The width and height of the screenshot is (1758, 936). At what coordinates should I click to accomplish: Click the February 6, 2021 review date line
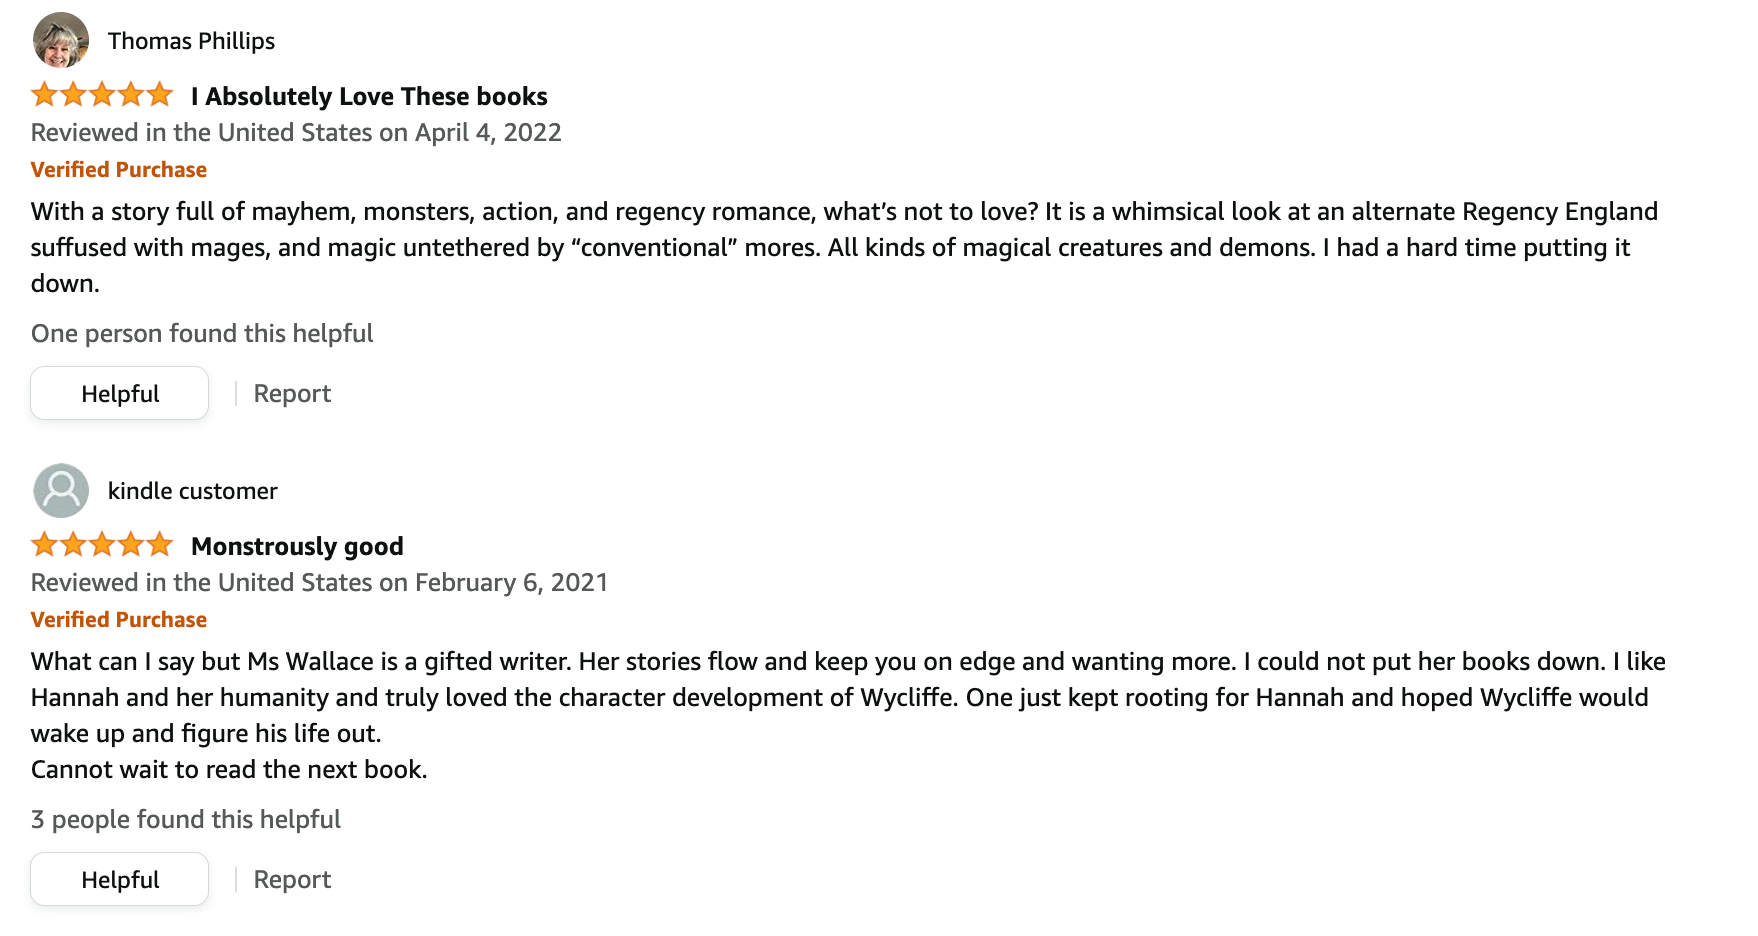319,583
